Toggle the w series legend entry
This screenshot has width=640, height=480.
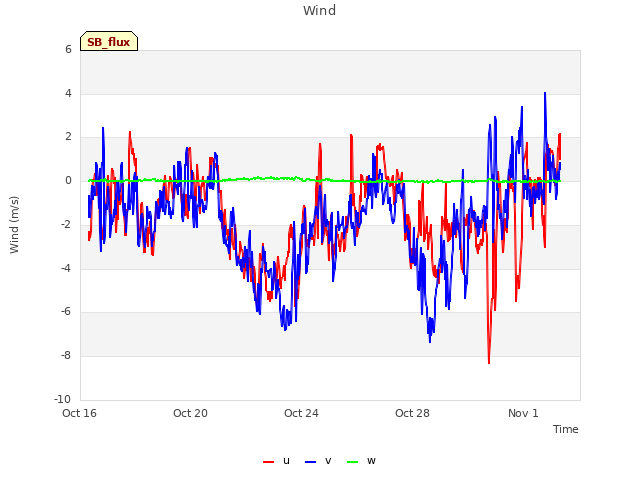[361, 461]
